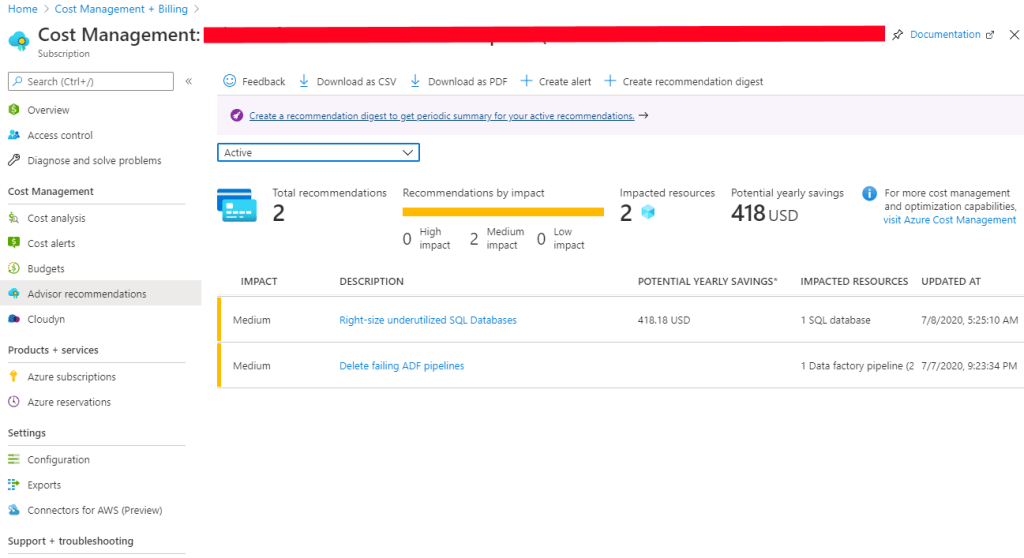Image resolution: width=1024 pixels, height=558 pixels.
Task: Click the Download as PDF icon
Action: click(415, 81)
